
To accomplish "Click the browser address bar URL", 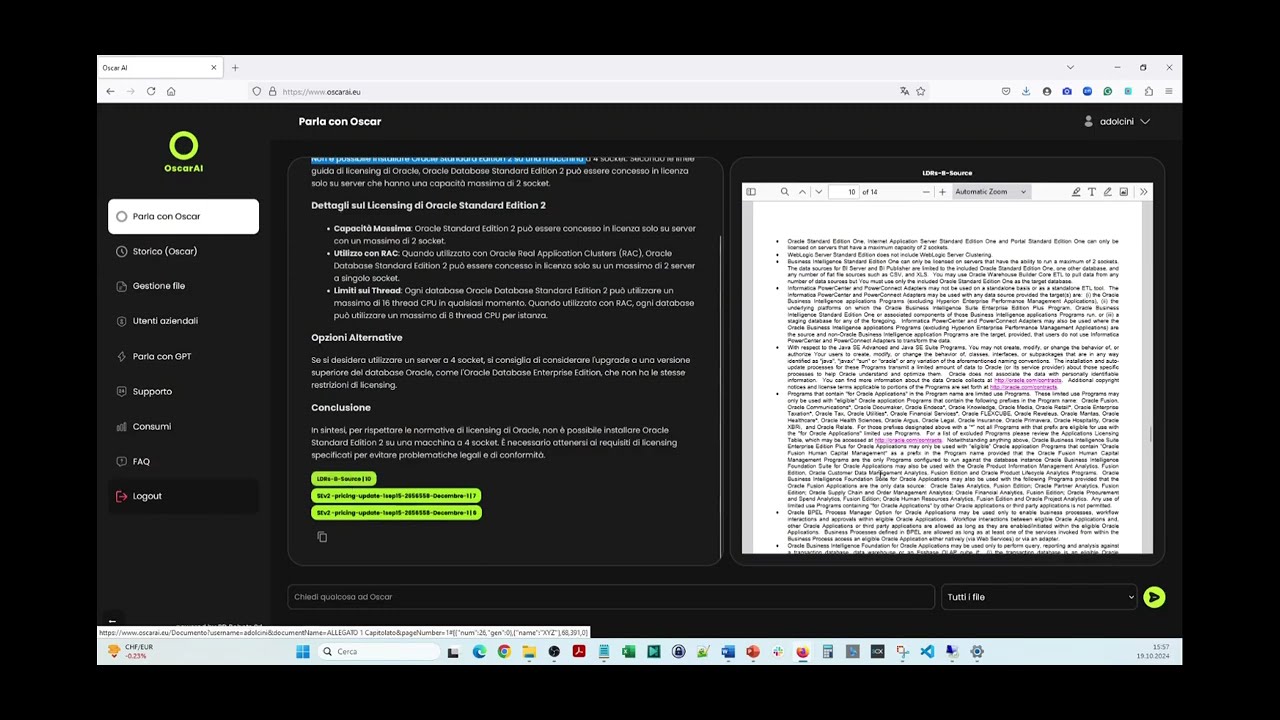I will (x=321, y=92).
